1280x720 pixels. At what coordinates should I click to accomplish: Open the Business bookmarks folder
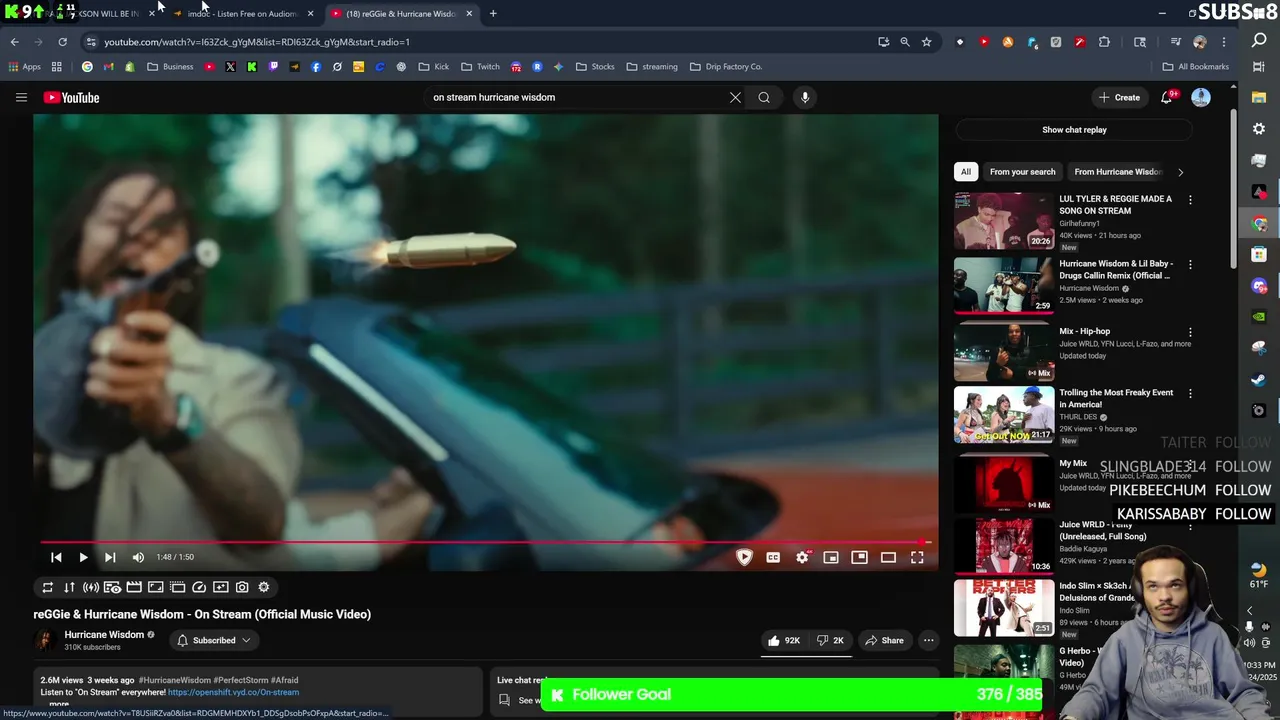(170, 67)
